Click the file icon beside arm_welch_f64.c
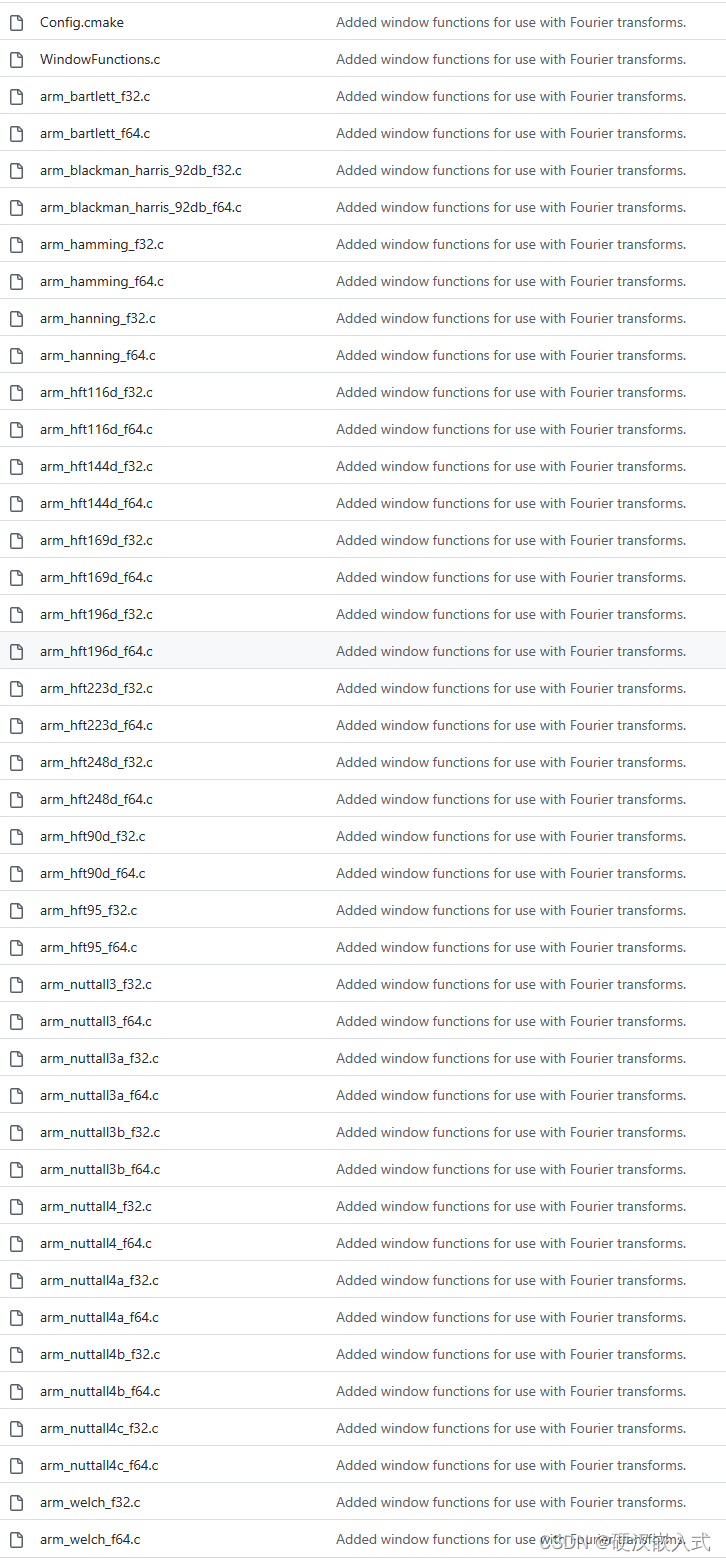 (x=16, y=1539)
